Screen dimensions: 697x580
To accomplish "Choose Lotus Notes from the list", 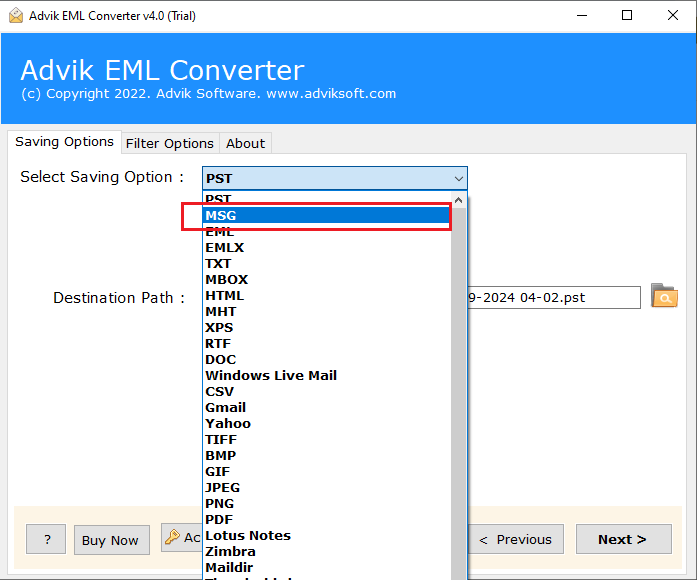I will click(x=327, y=536).
